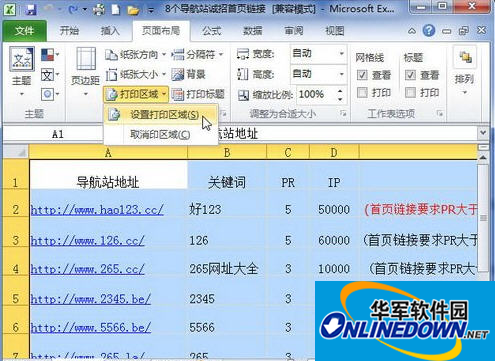Open theme effects icon
The width and height of the screenshot is (495, 361).
[x=50, y=94]
